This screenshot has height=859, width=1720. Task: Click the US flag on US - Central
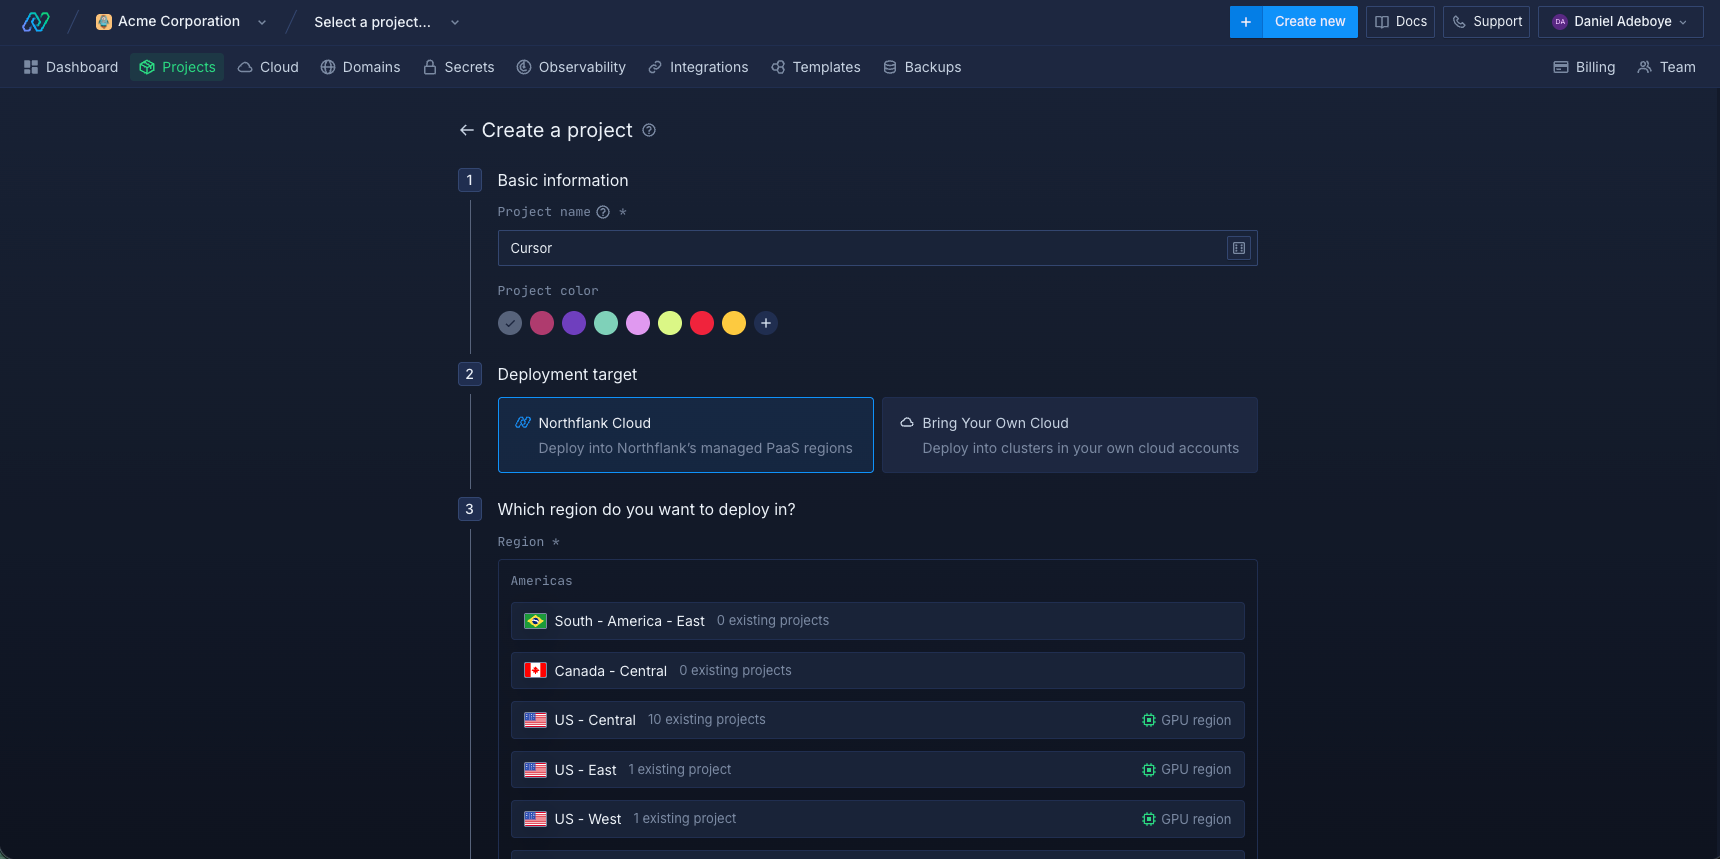(x=535, y=720)
